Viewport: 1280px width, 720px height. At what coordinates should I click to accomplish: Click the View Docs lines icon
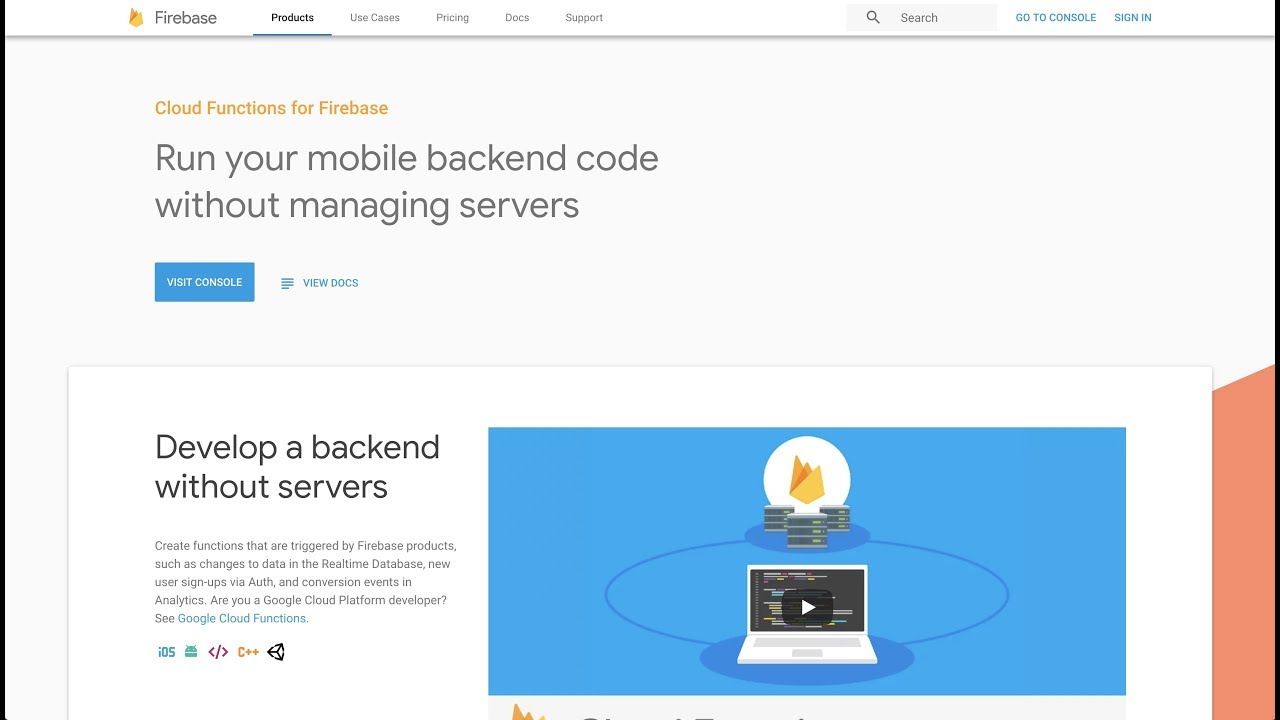287,283
